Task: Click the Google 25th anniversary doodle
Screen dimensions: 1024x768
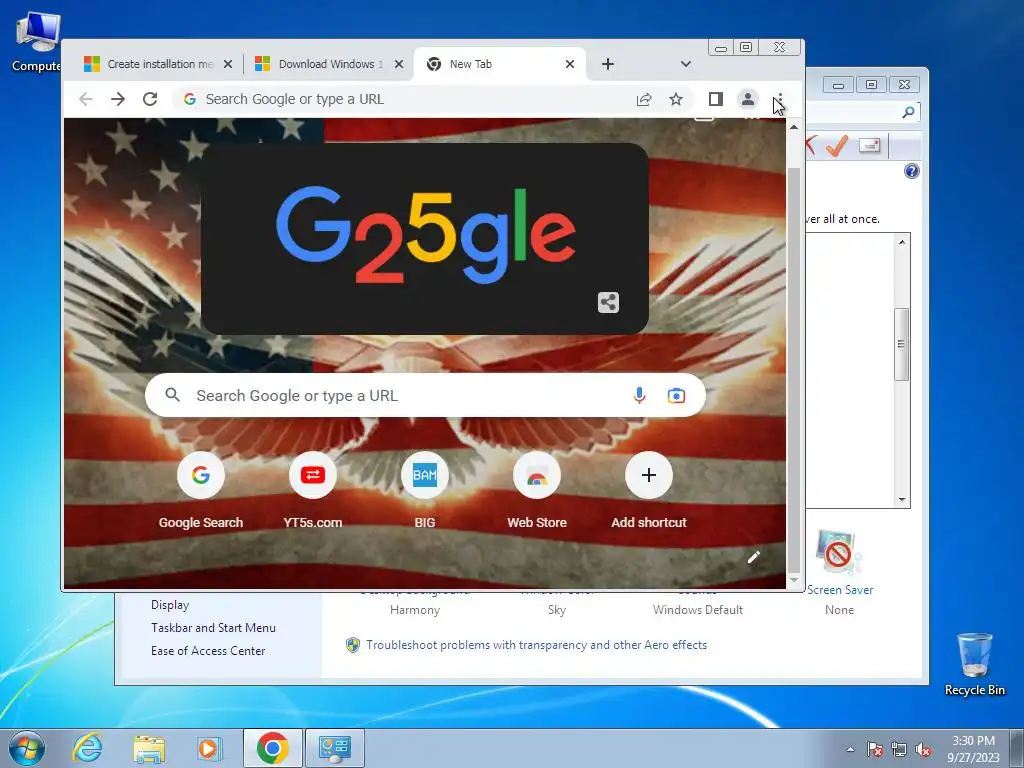Action: click(x=425, y=238)
